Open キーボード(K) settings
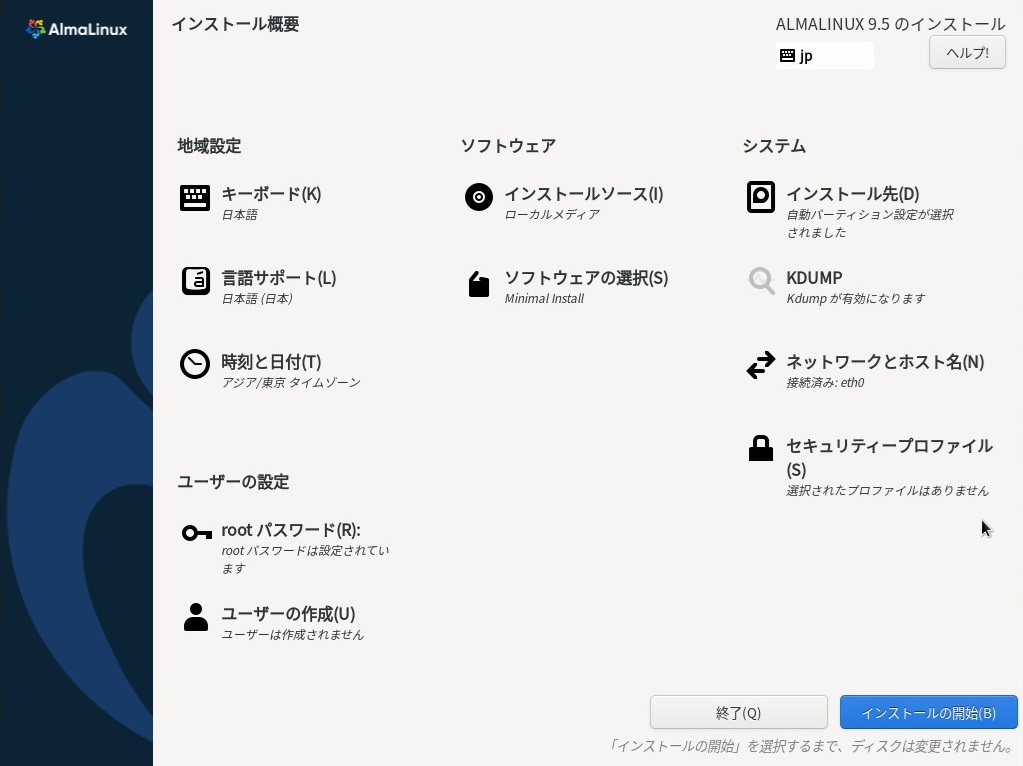Image resolution: width=1023 pixels, height=766 pixels. [x=271, y=194]
